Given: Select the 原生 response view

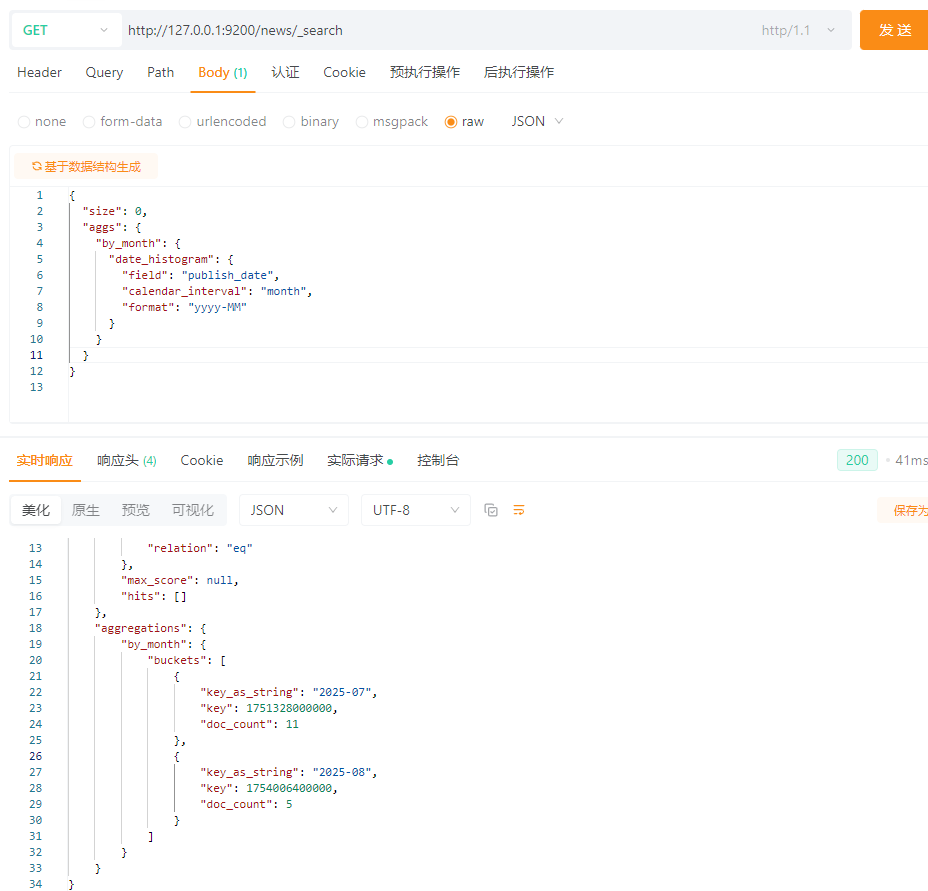Looking at the screenshot, I should pos(85,510).
